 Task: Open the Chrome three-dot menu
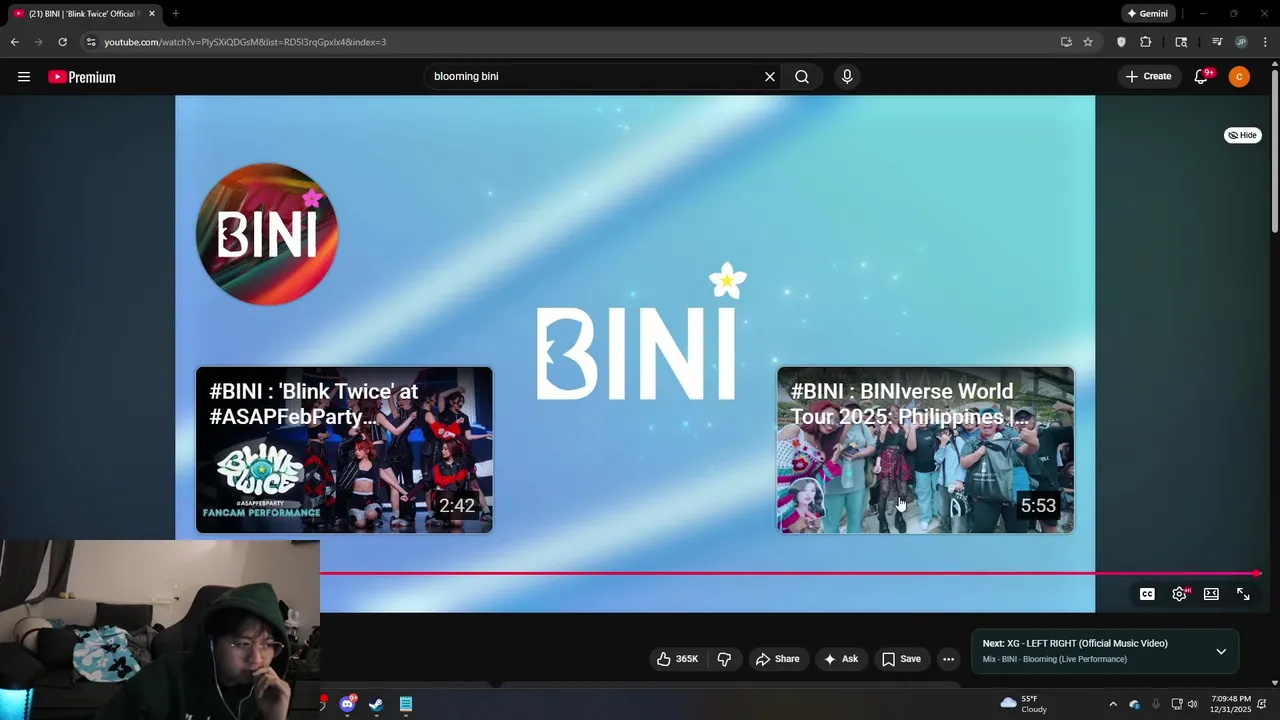tap(1264, 42)
